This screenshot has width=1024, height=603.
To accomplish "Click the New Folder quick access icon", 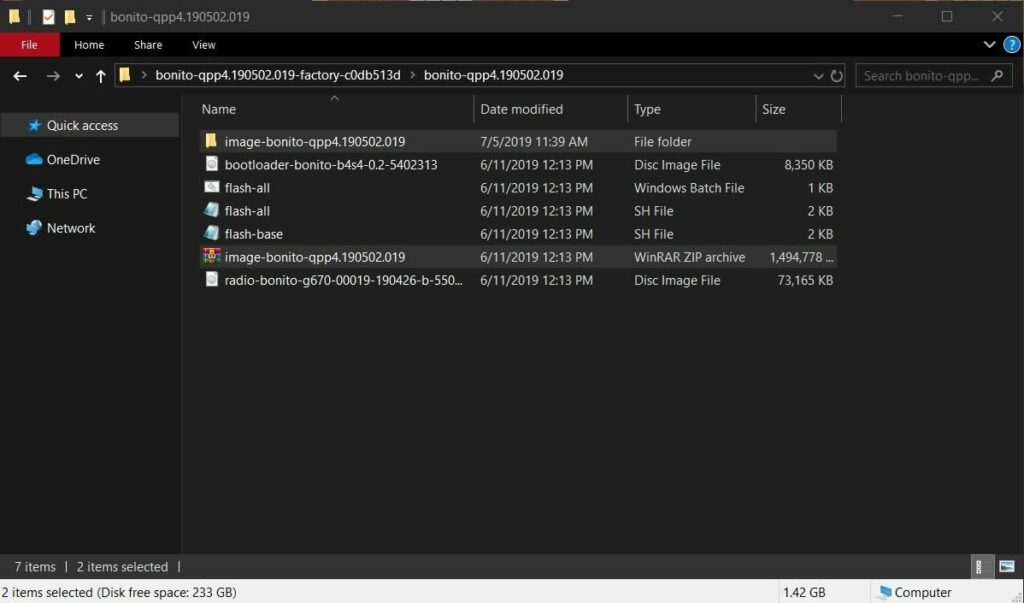I will click(68, 16).
